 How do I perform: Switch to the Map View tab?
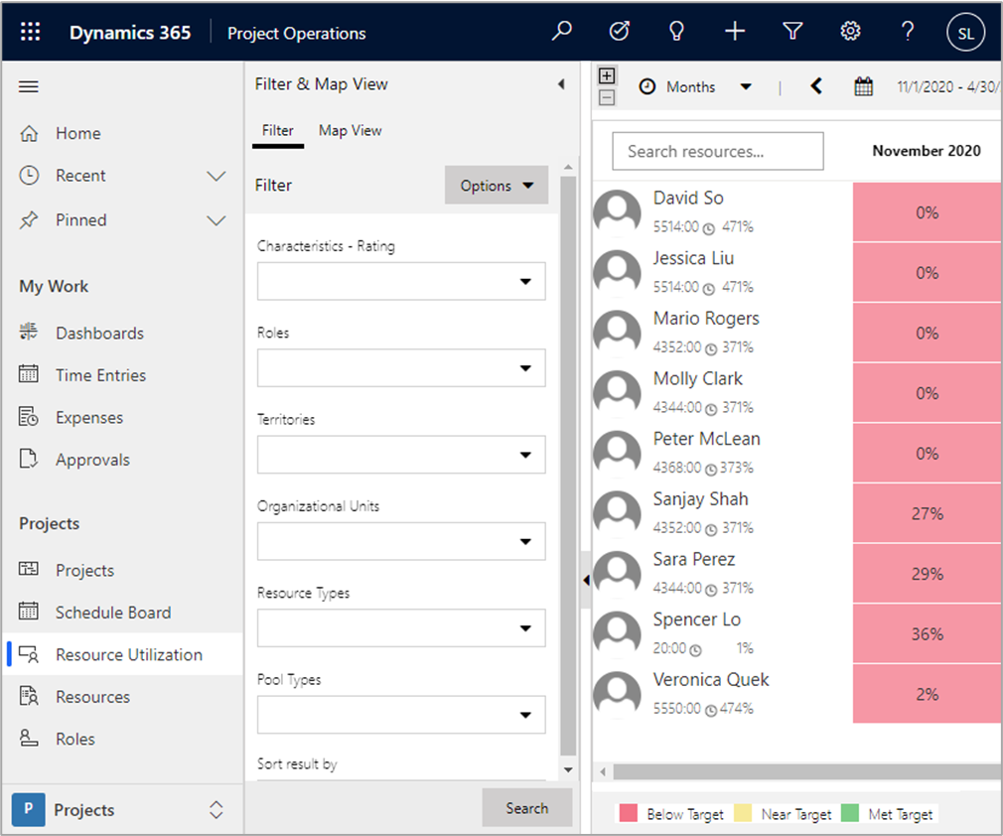coord(350,130)
